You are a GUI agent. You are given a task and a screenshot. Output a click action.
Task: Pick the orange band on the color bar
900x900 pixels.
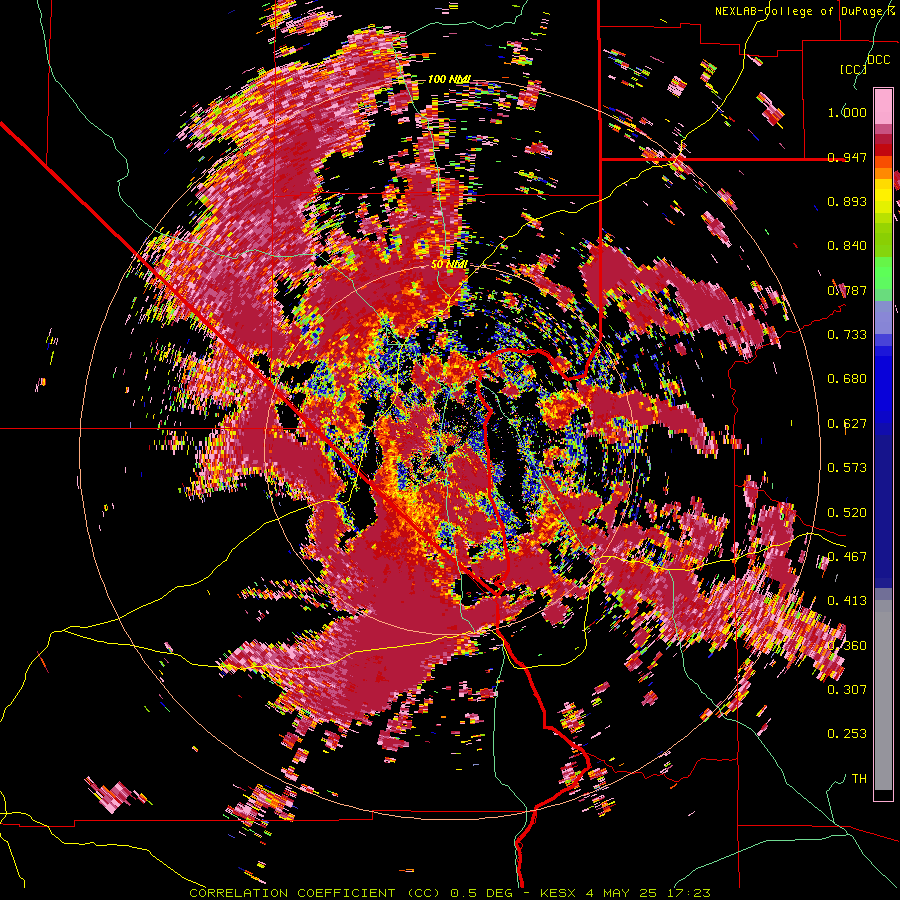(883, 173)
